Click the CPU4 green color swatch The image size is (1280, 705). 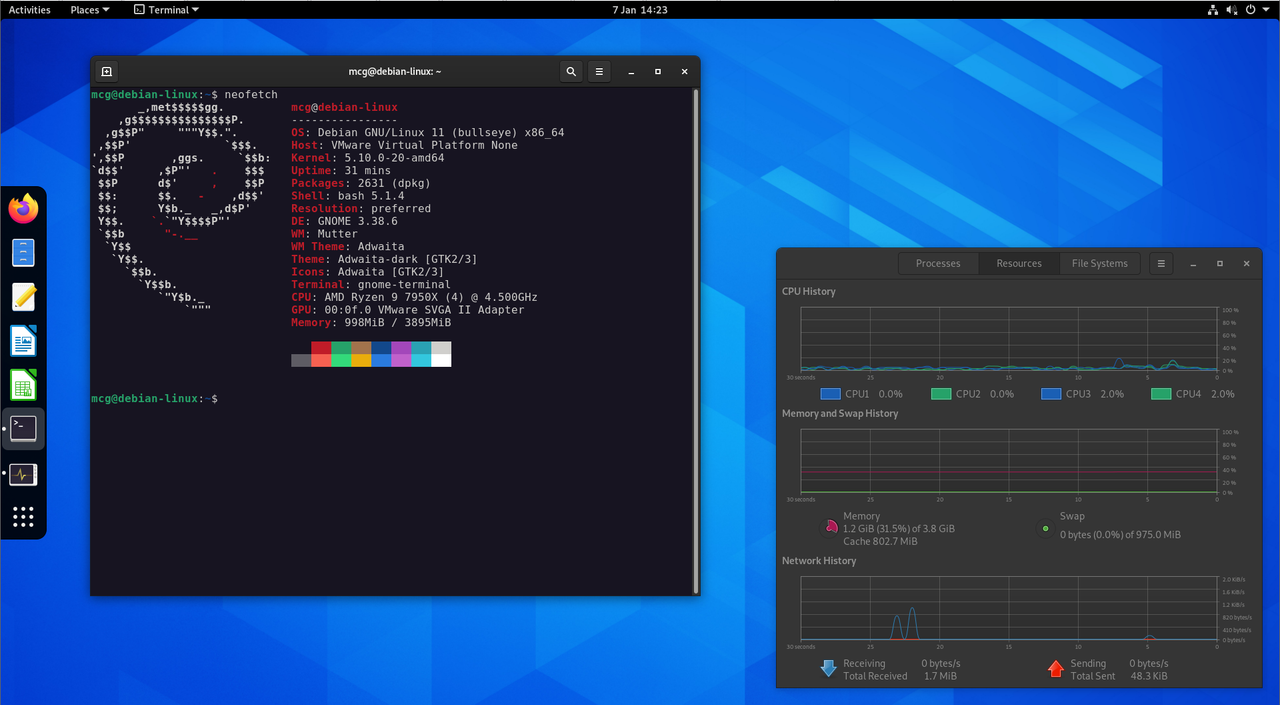point(1160,394)
